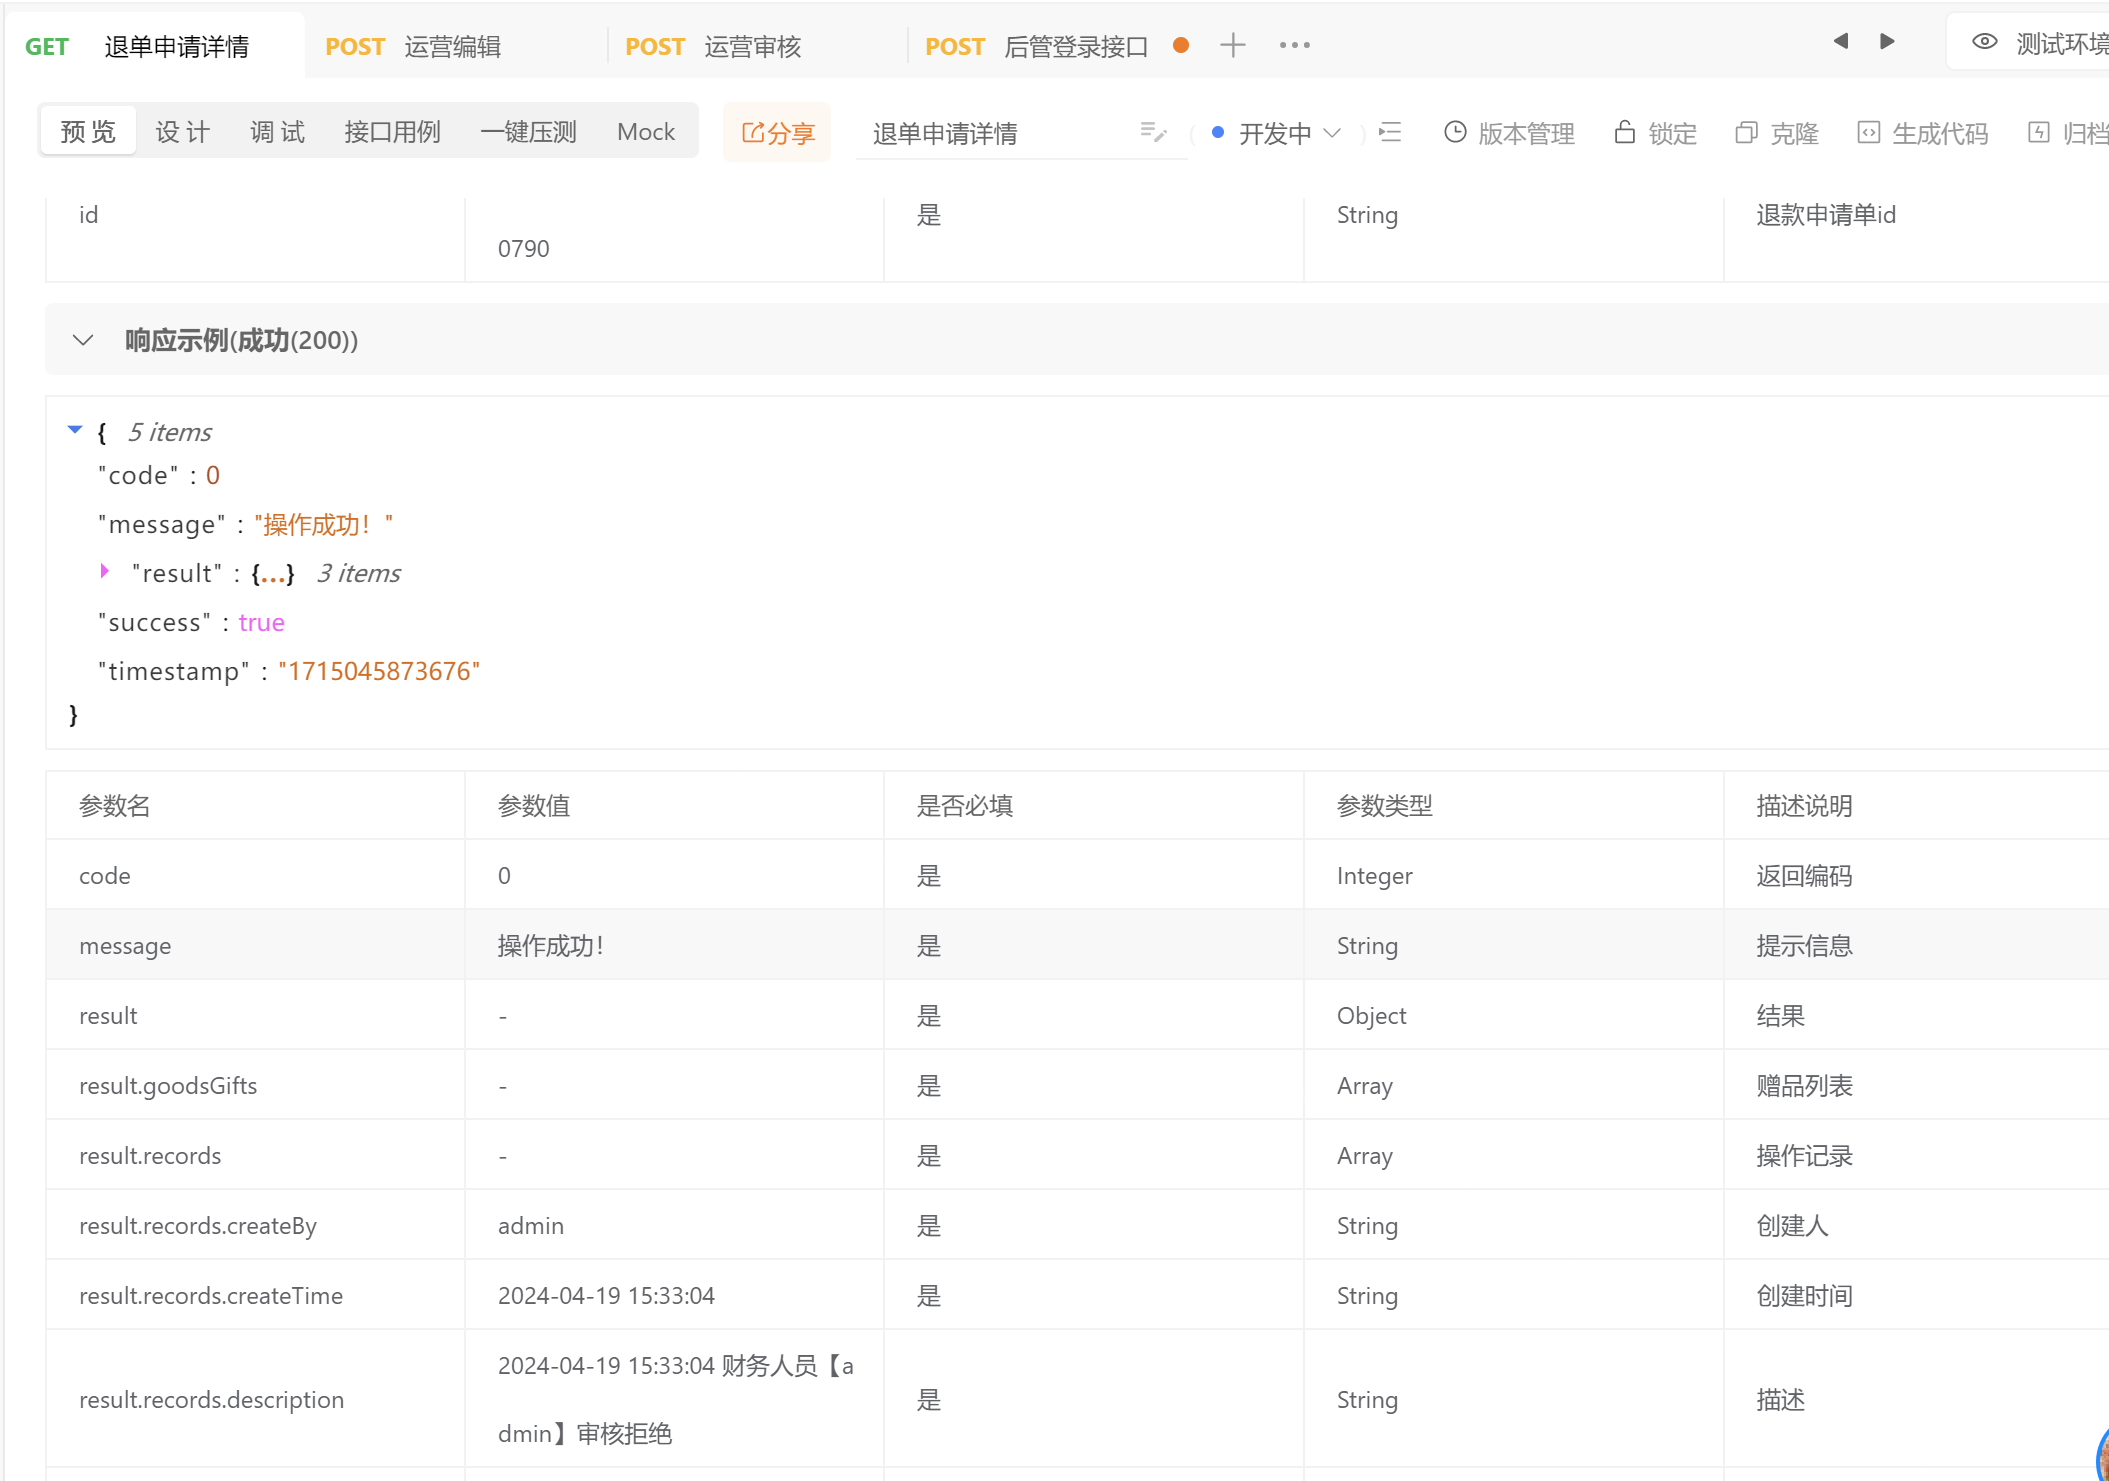Click the share icon button 分享
Screen dimensions: 2109x1481
click(777, 132)
